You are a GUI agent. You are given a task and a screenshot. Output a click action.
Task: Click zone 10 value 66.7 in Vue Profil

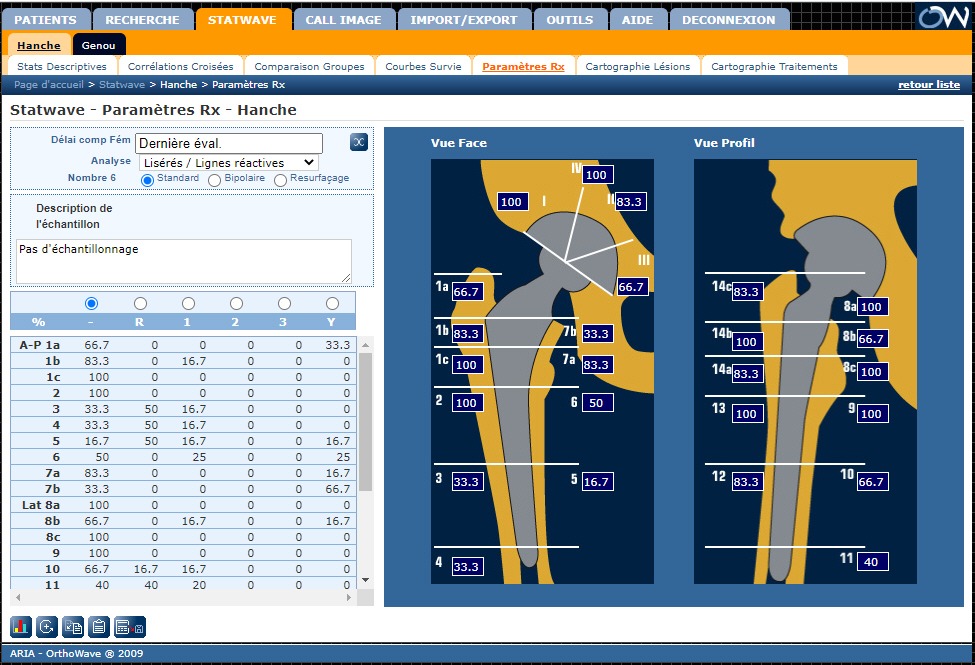(x=871, y=481)
